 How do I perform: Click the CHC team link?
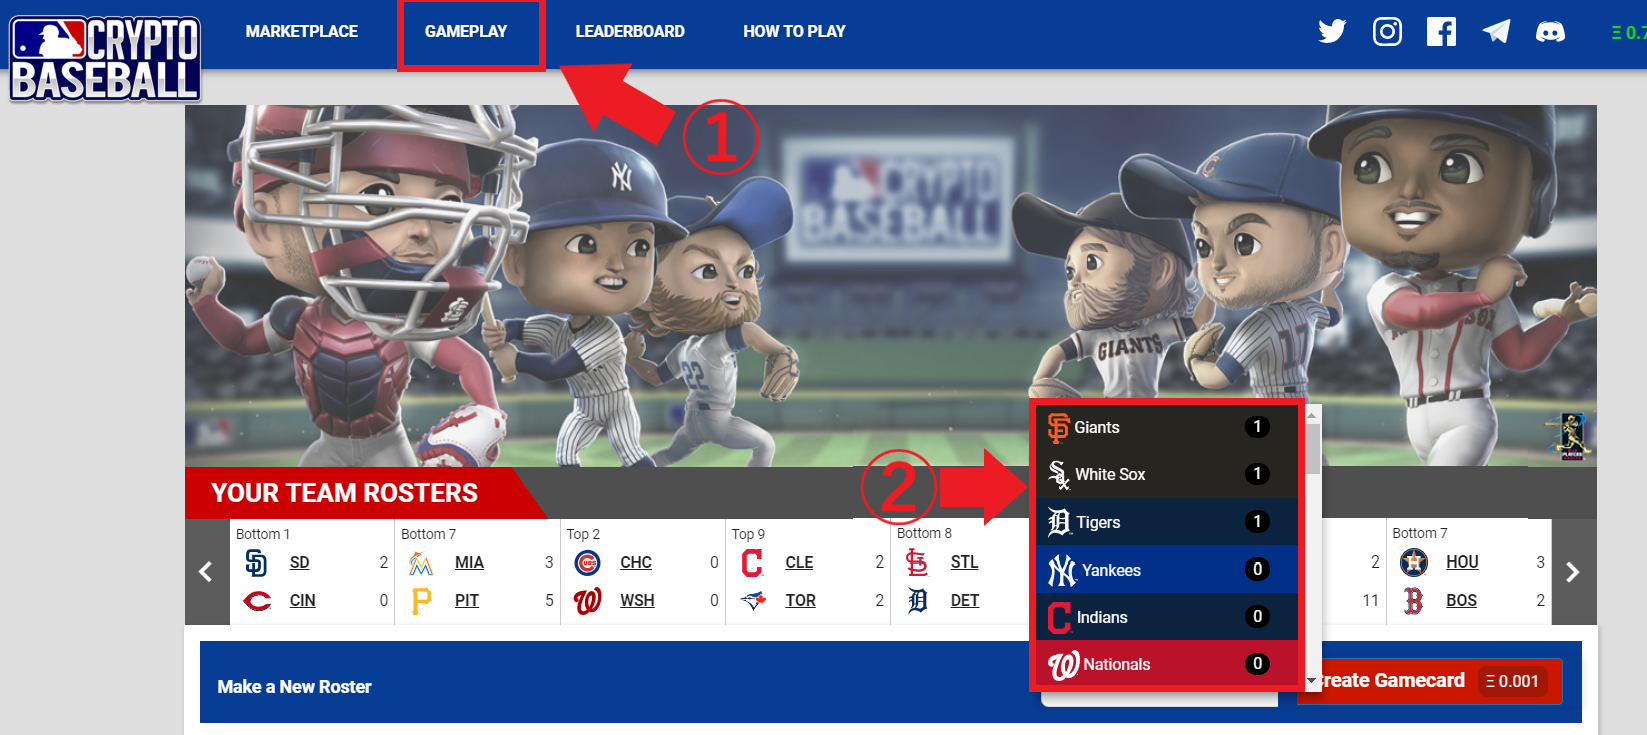(636, 562)
